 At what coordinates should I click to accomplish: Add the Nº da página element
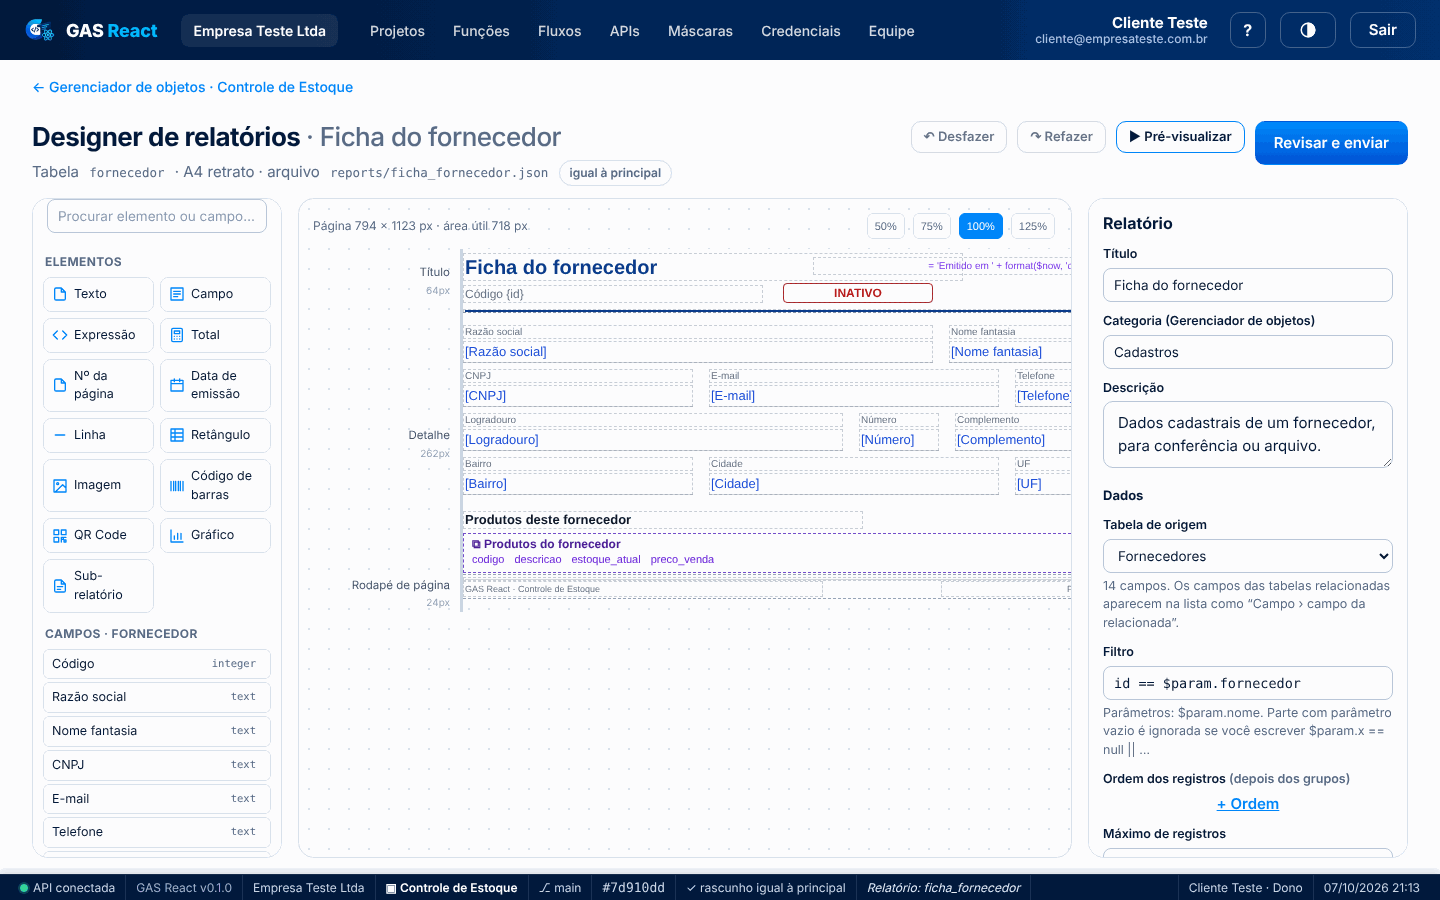[x=98, y=385]
